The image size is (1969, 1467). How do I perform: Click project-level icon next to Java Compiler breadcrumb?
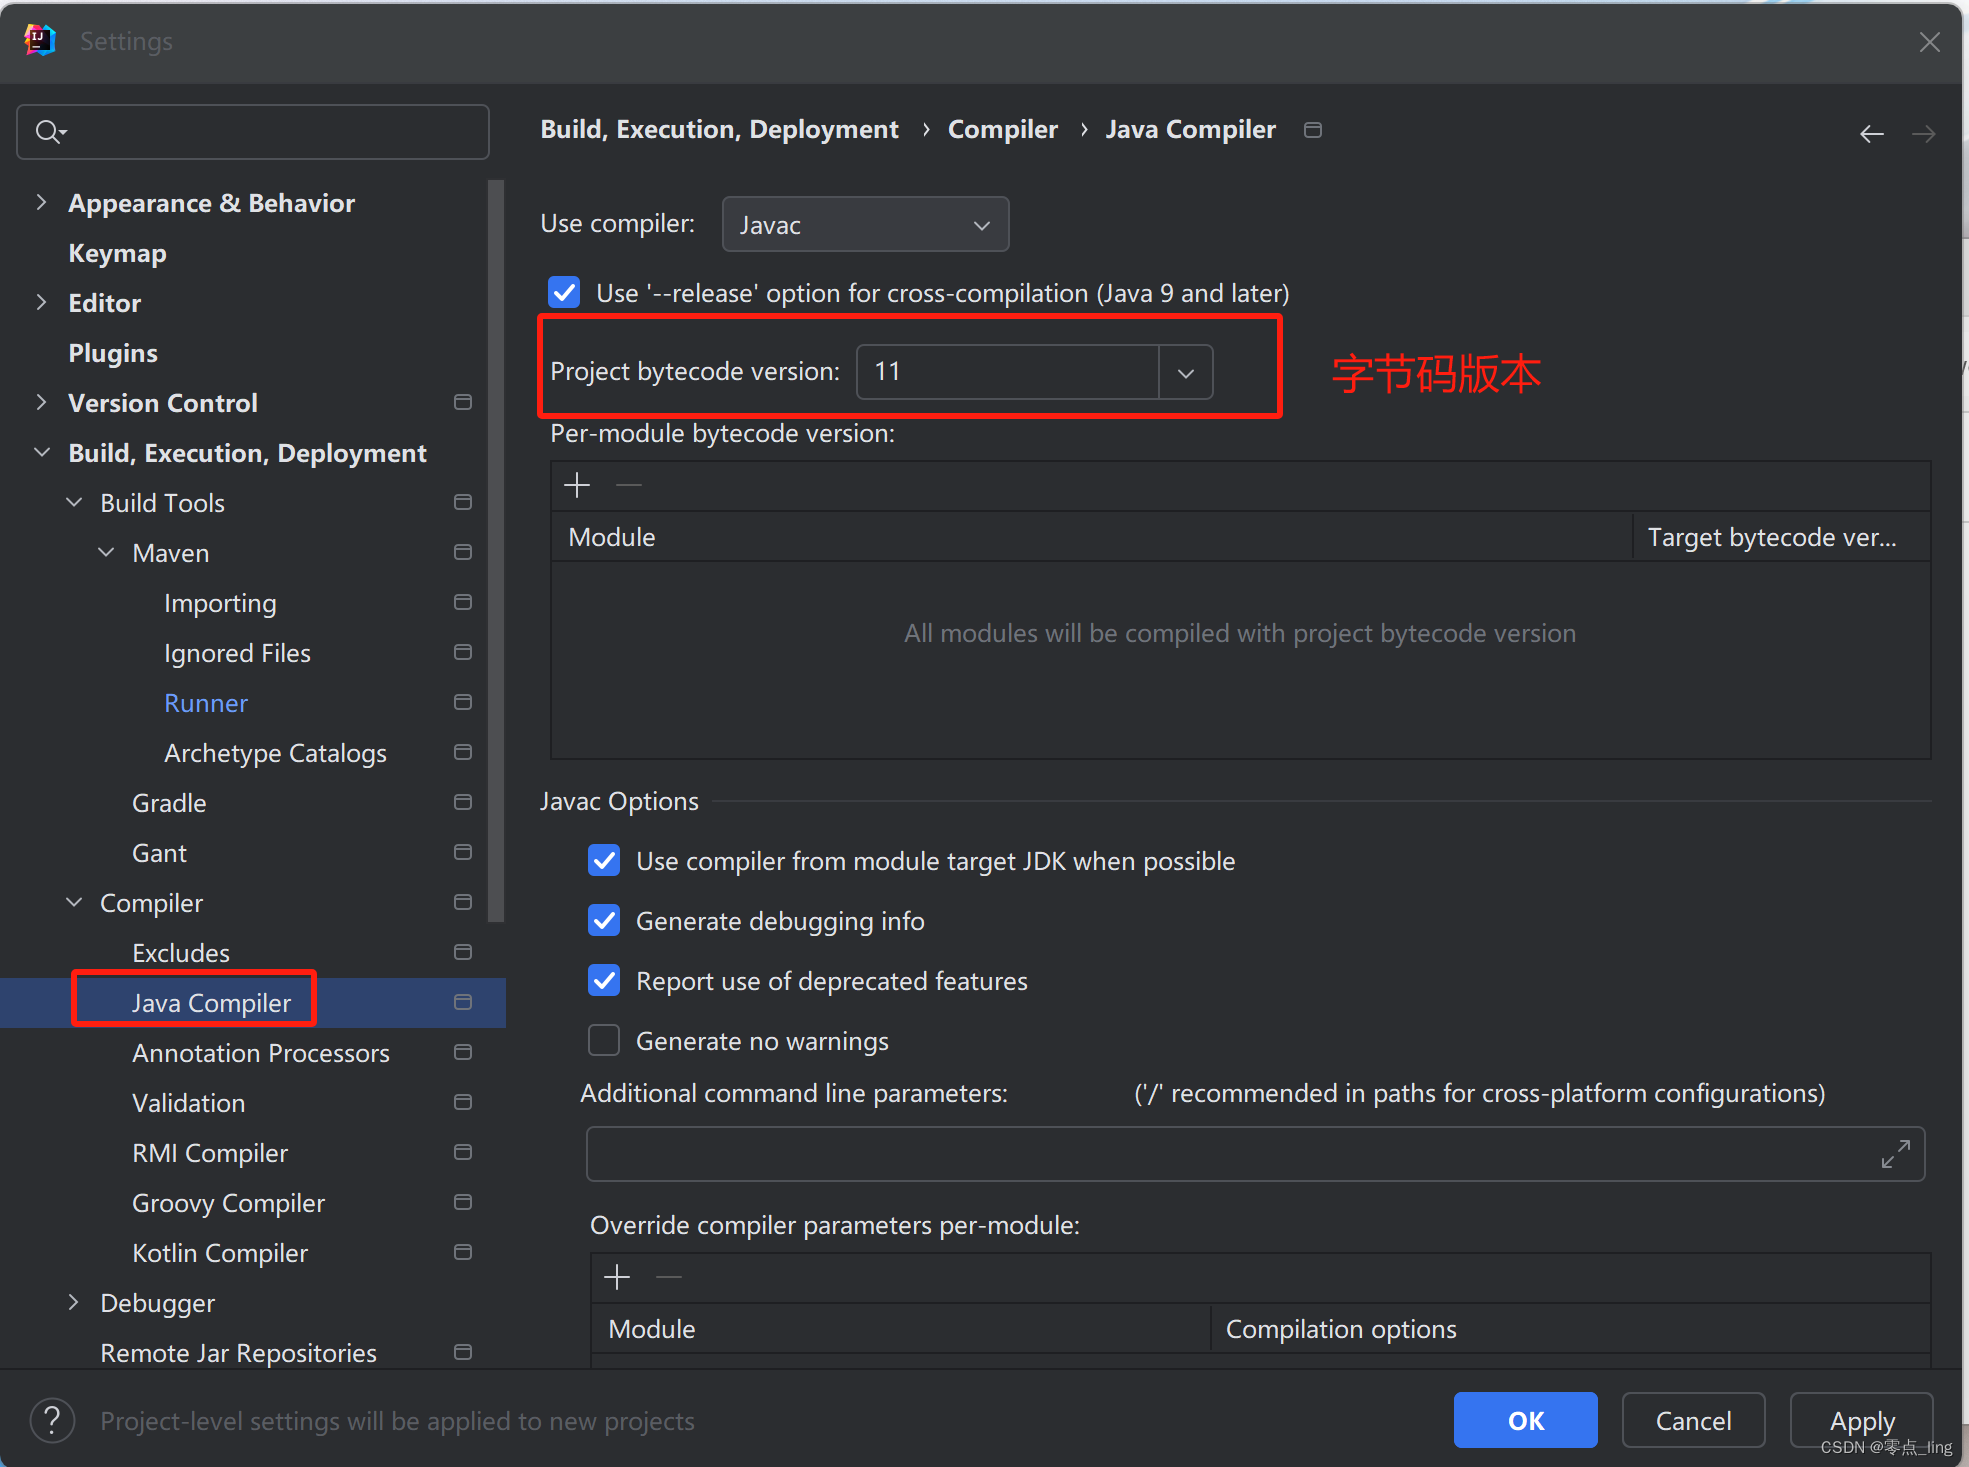coord(1313,130)
